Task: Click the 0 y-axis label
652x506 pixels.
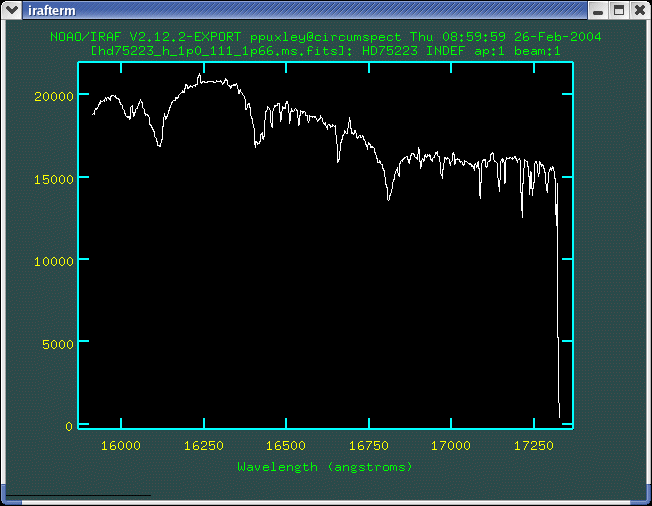Action: 69,426
